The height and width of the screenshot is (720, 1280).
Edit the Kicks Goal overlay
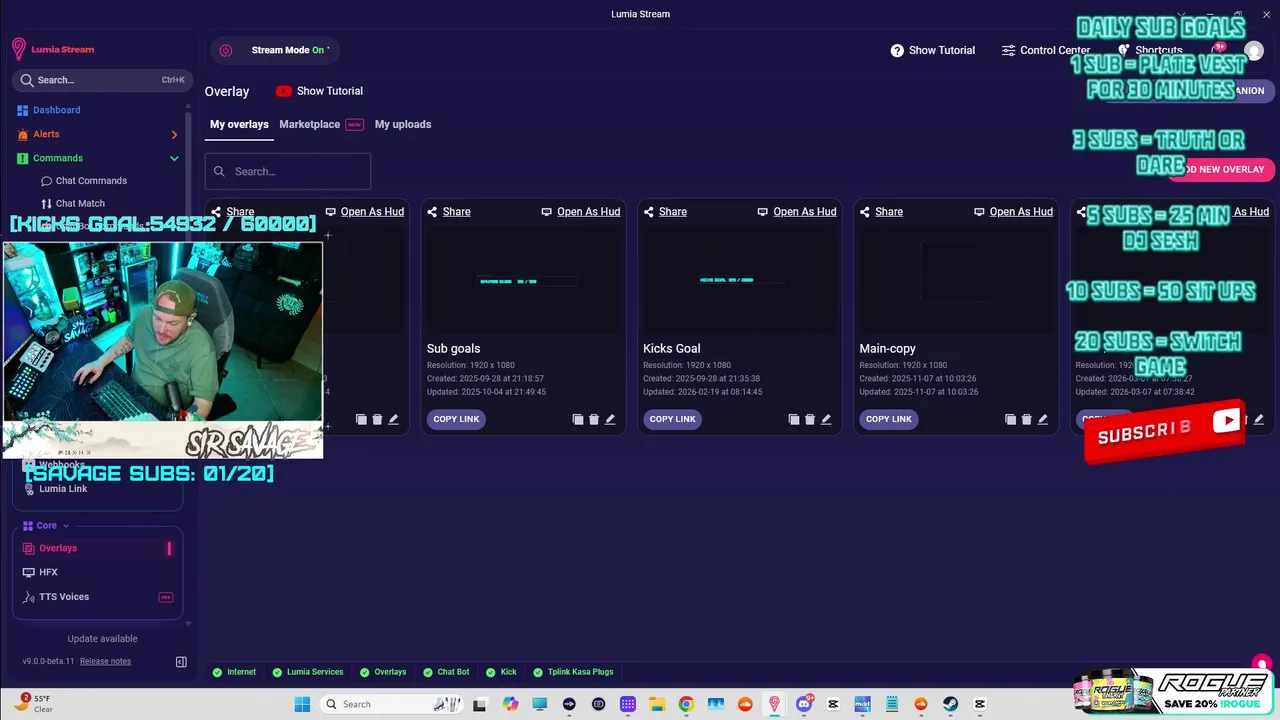click(826, 419)
